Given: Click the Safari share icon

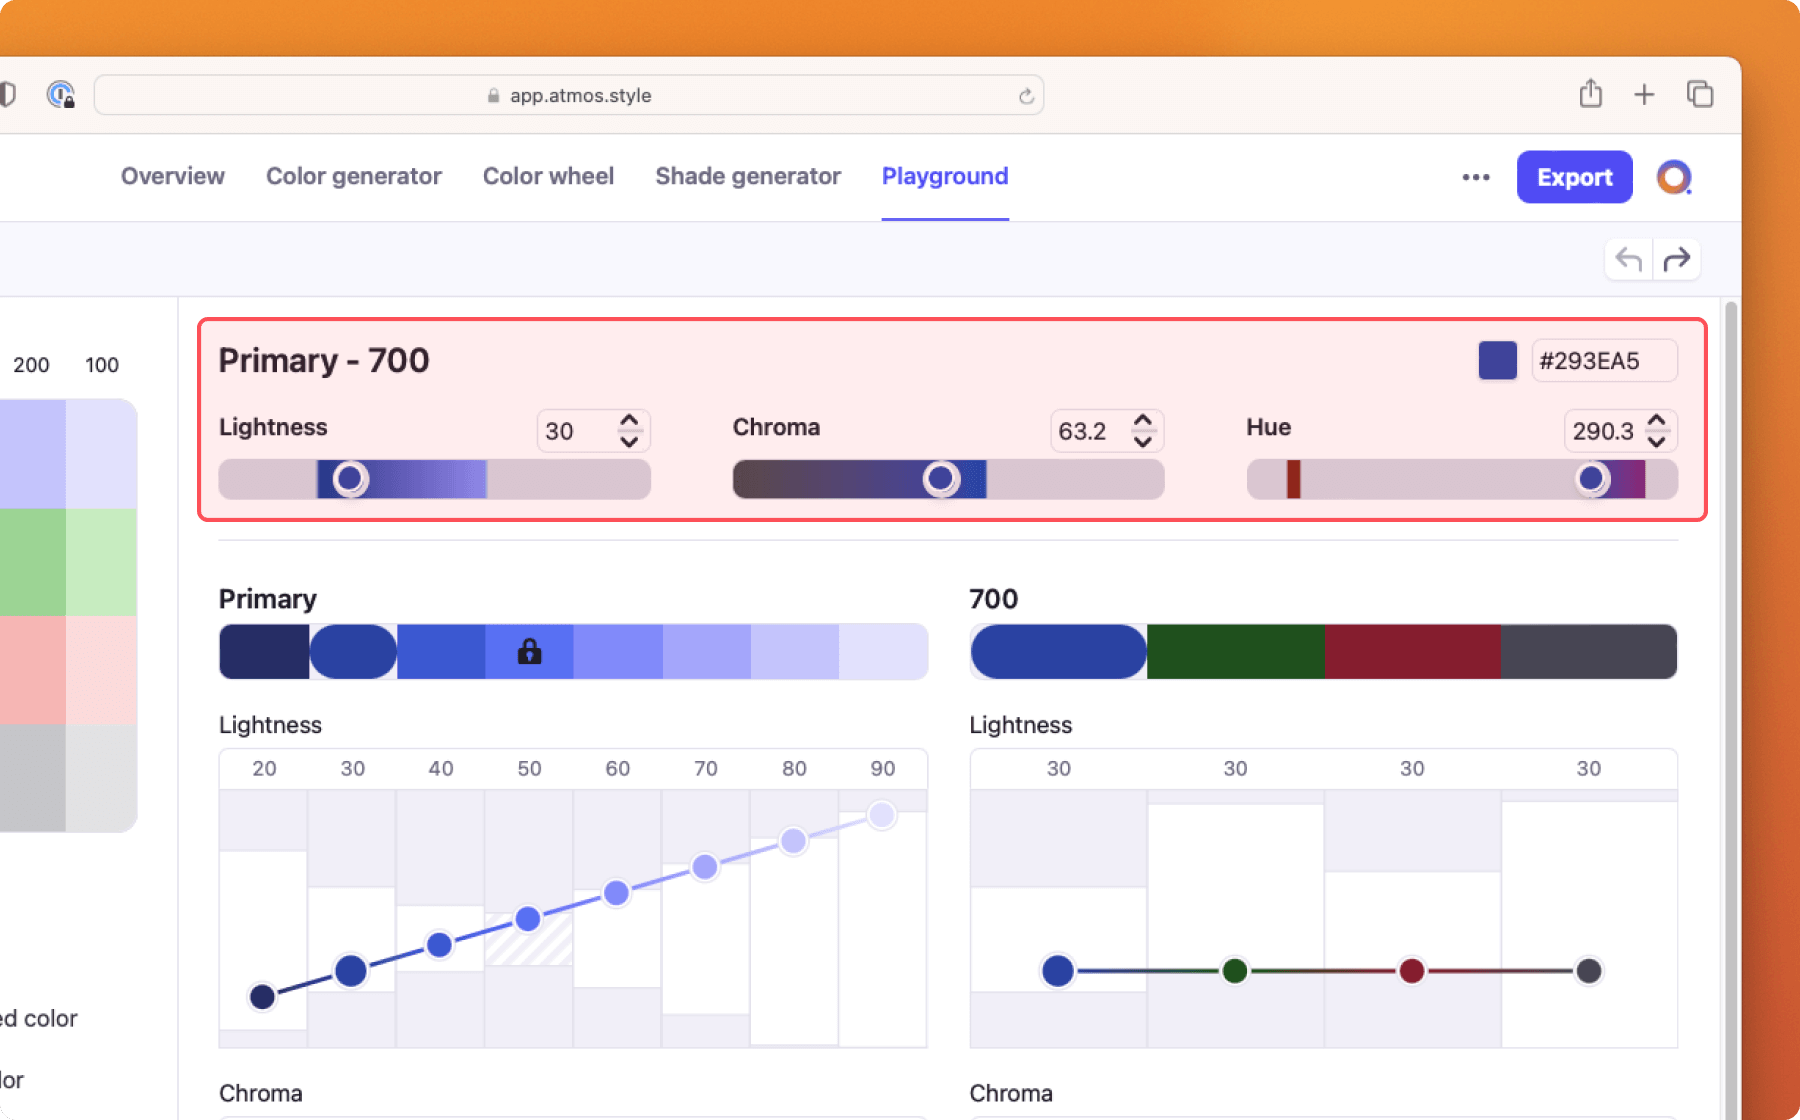Looking at the screenshot, I should [1590, 94].
